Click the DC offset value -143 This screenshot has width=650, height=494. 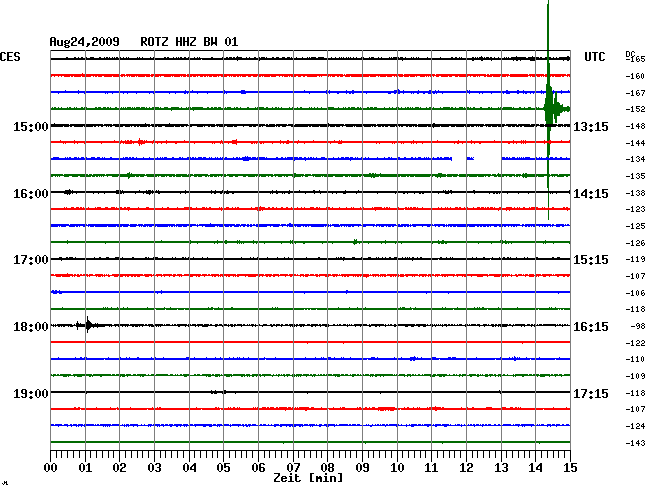point(635,443)
